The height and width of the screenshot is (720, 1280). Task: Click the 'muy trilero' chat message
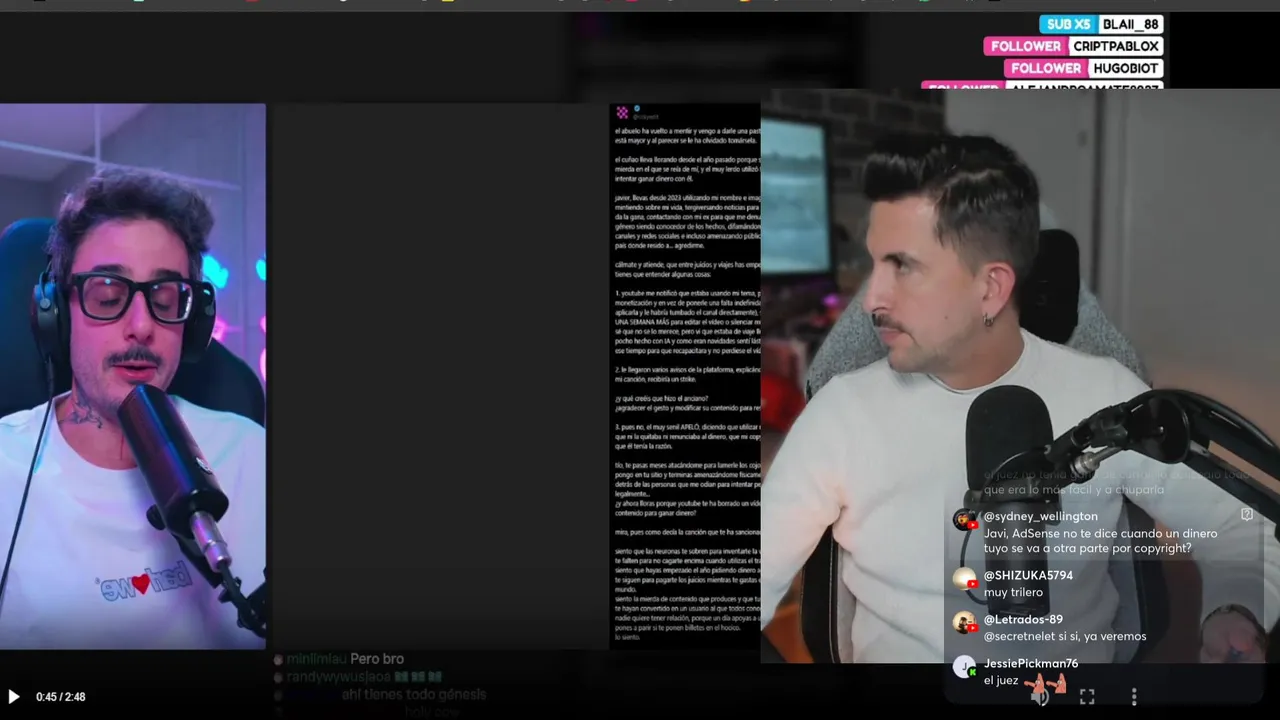1013,592
